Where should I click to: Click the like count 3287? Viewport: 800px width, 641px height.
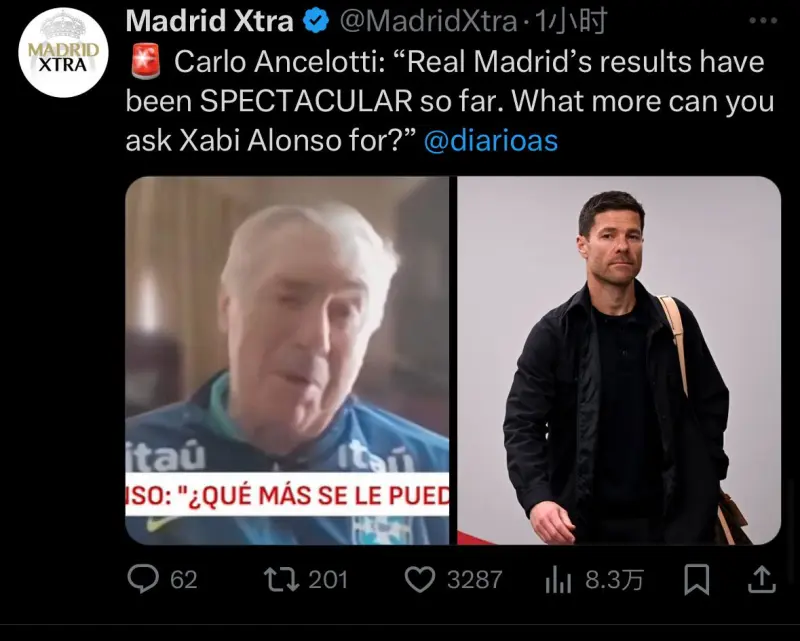[474, 580]
